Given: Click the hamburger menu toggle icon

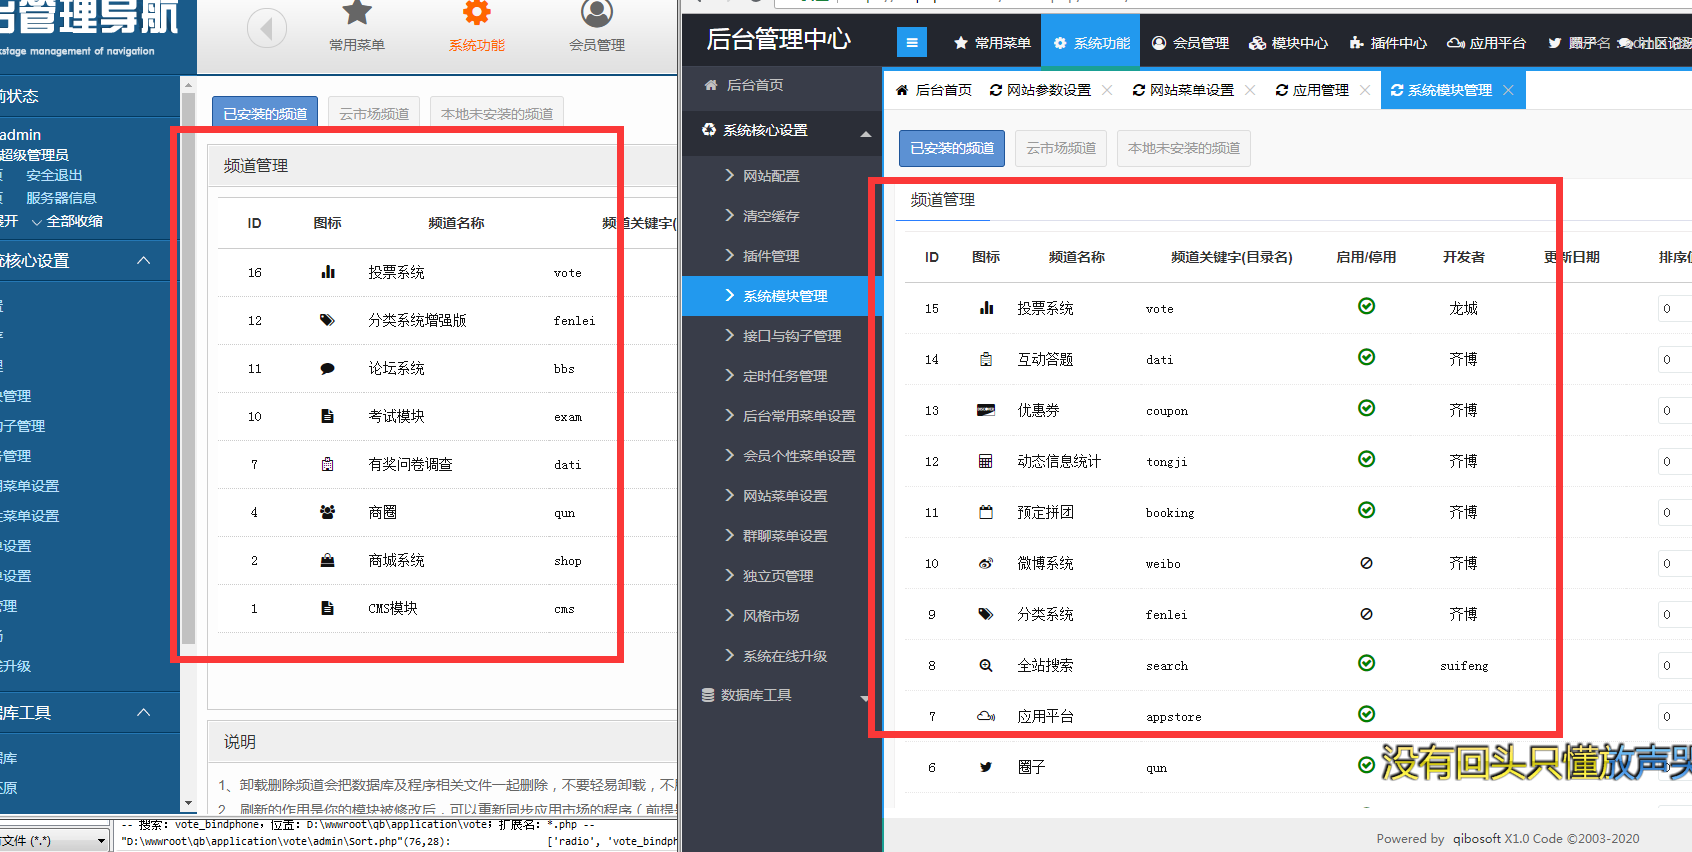Looking at the screenshot, I should pos(911,42).
